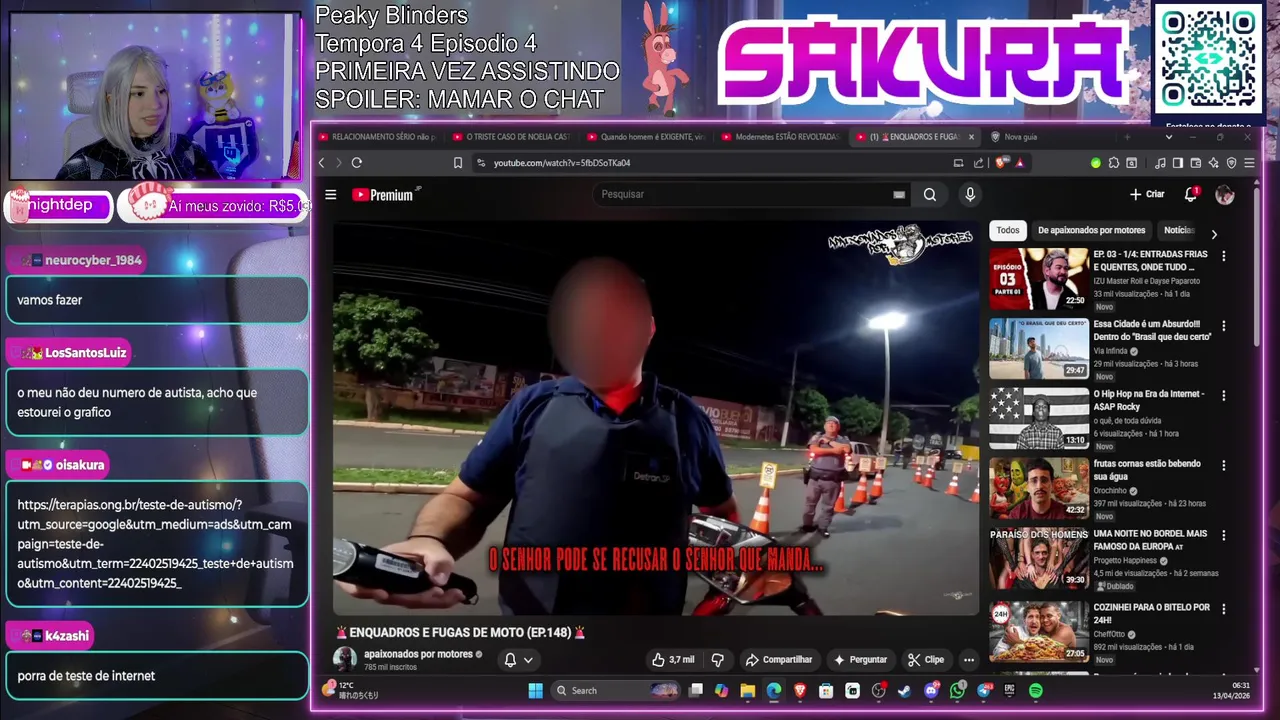
Task: Open the Windows Start menu
Action: tap(535, 691)
